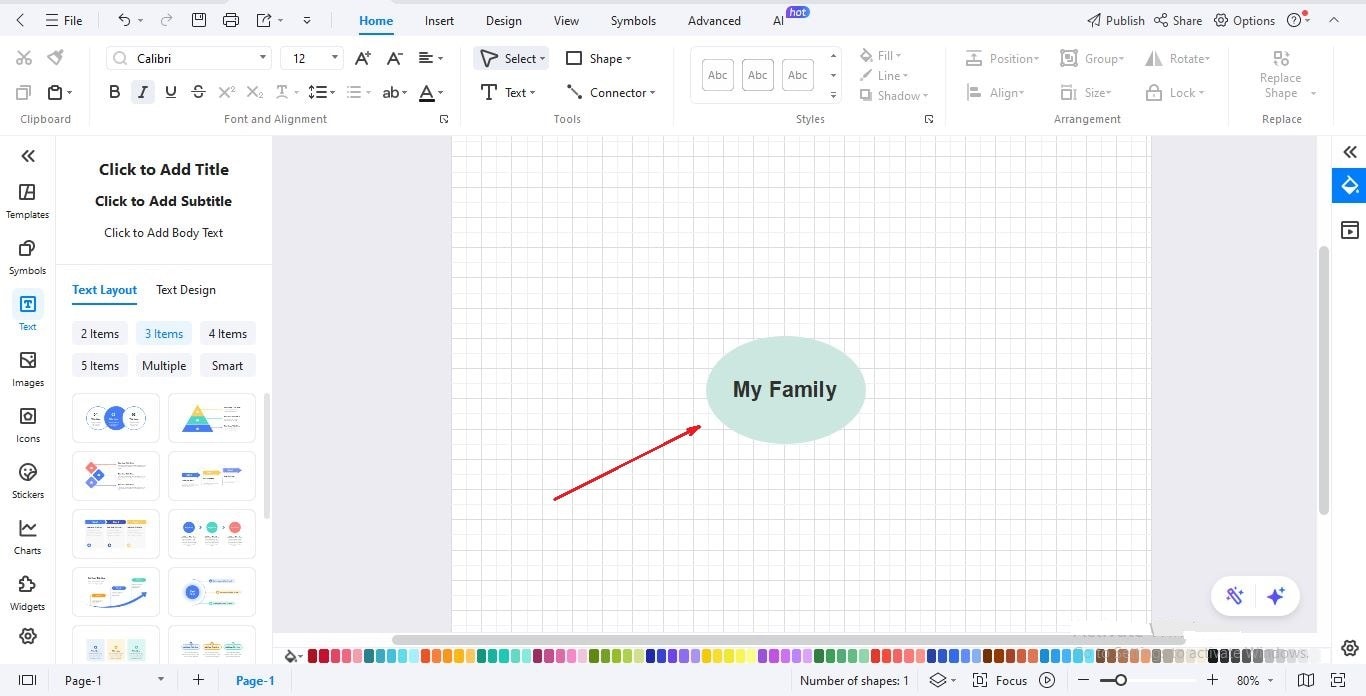Image resolution: width=1366 pixels, height=696 pixels.
Task: Save the document with floppy icon
Action: coord(199,20)
